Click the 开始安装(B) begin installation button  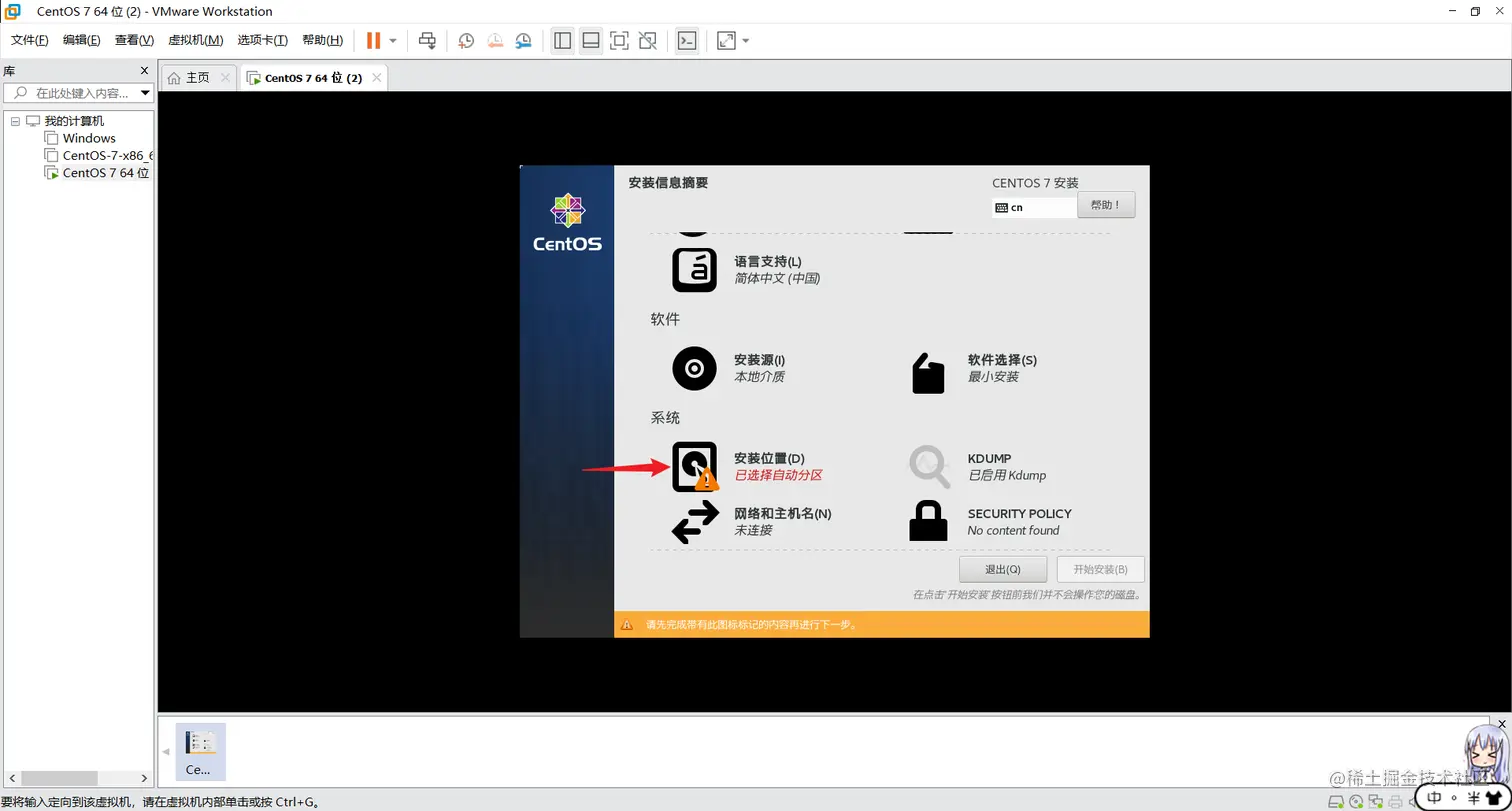coord(1100,569)
